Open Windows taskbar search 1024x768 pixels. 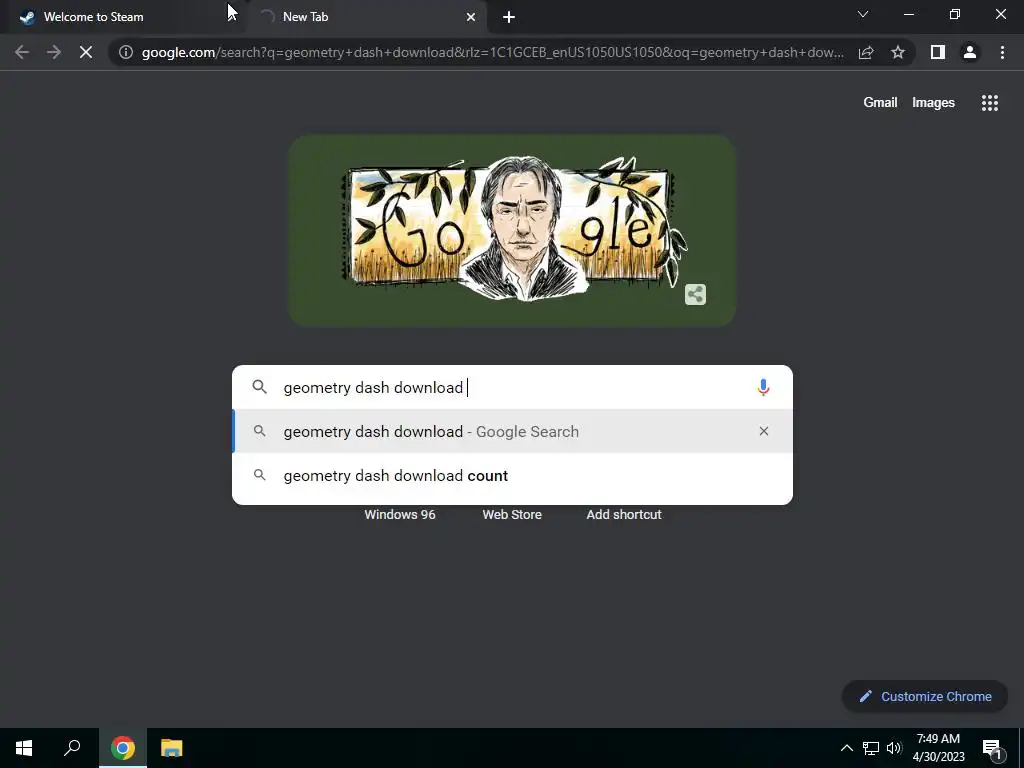[x=72, y=748]
